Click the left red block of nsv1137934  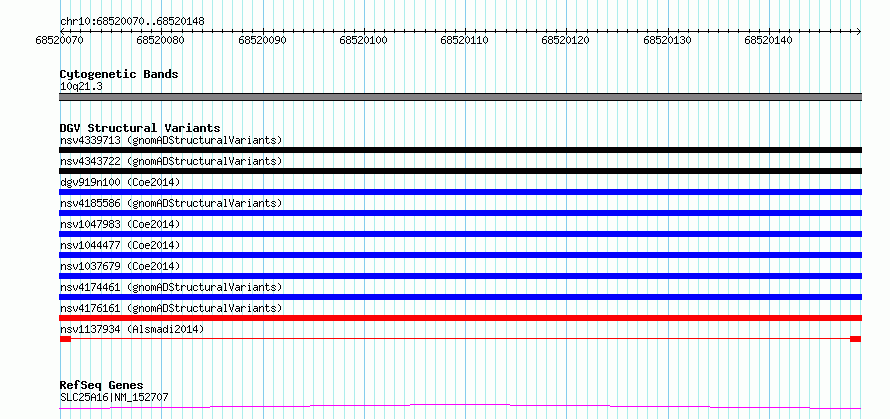pyautogui.click(x=65, y=339)
